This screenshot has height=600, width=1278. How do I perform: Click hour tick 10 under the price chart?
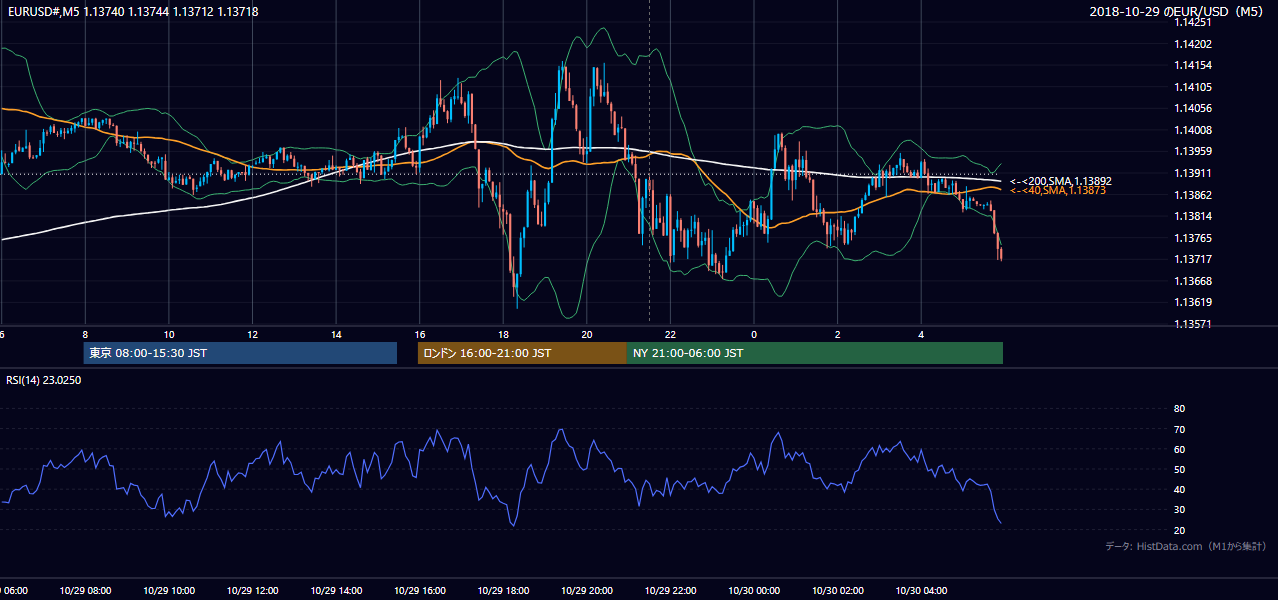169,335
